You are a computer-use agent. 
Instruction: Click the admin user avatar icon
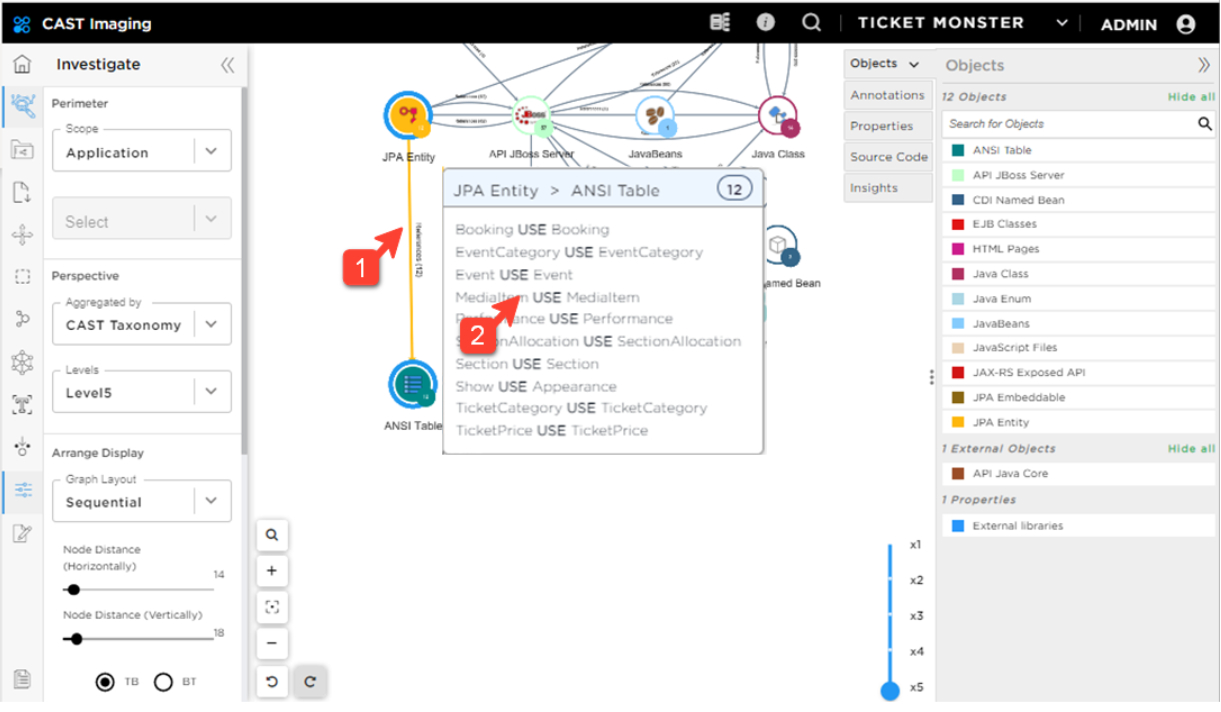click(x=1186, y=24)
